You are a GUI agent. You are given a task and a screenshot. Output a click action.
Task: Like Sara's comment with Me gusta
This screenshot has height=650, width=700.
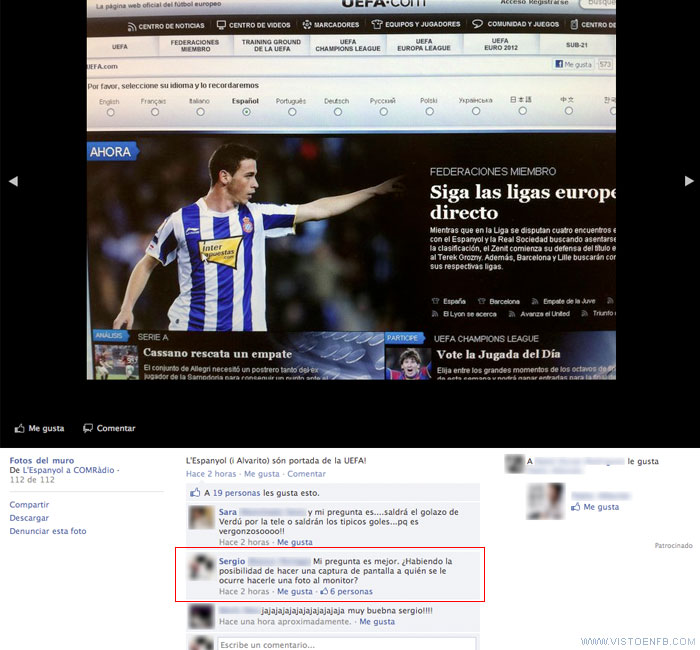coord(295,542)
